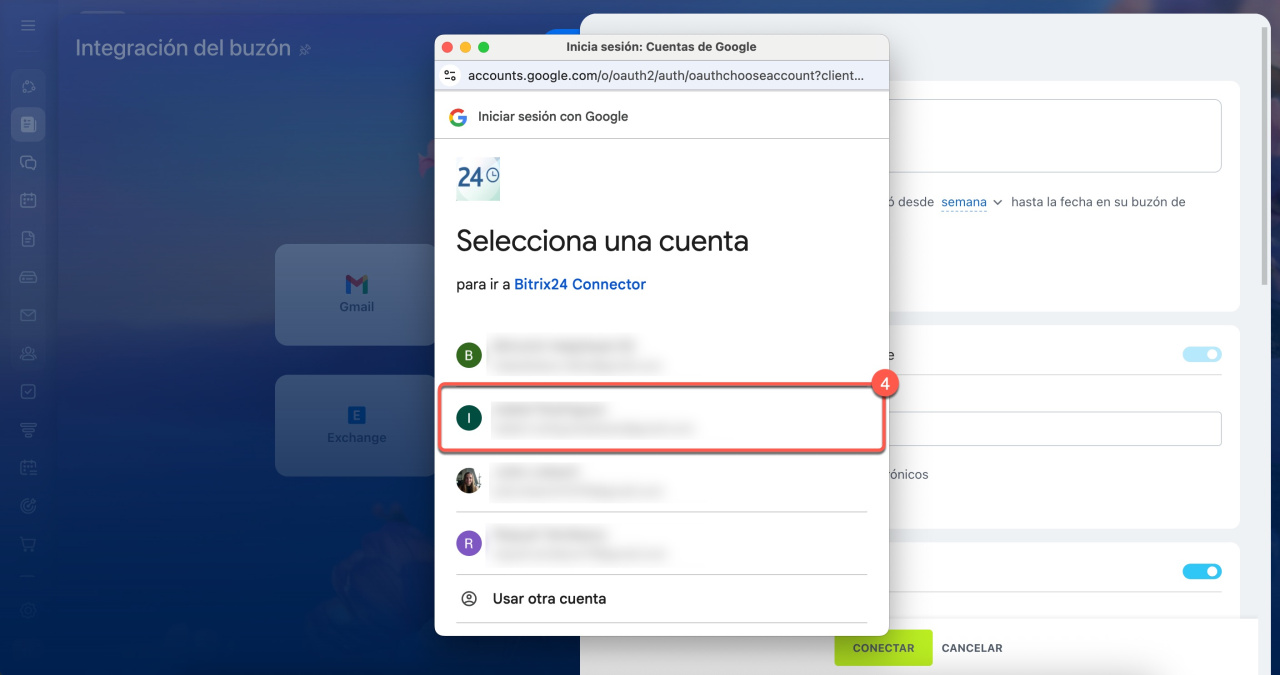This screenshot has width=1280, height=675.
Task: Click the site info icon in the popup address bar
Action: coord(450,75)
